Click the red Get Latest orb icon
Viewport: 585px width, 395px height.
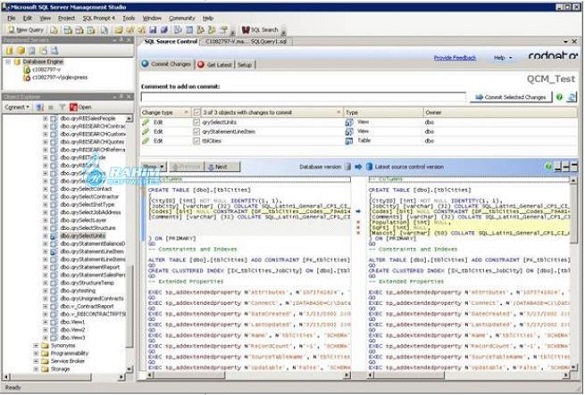click(201, 65)
